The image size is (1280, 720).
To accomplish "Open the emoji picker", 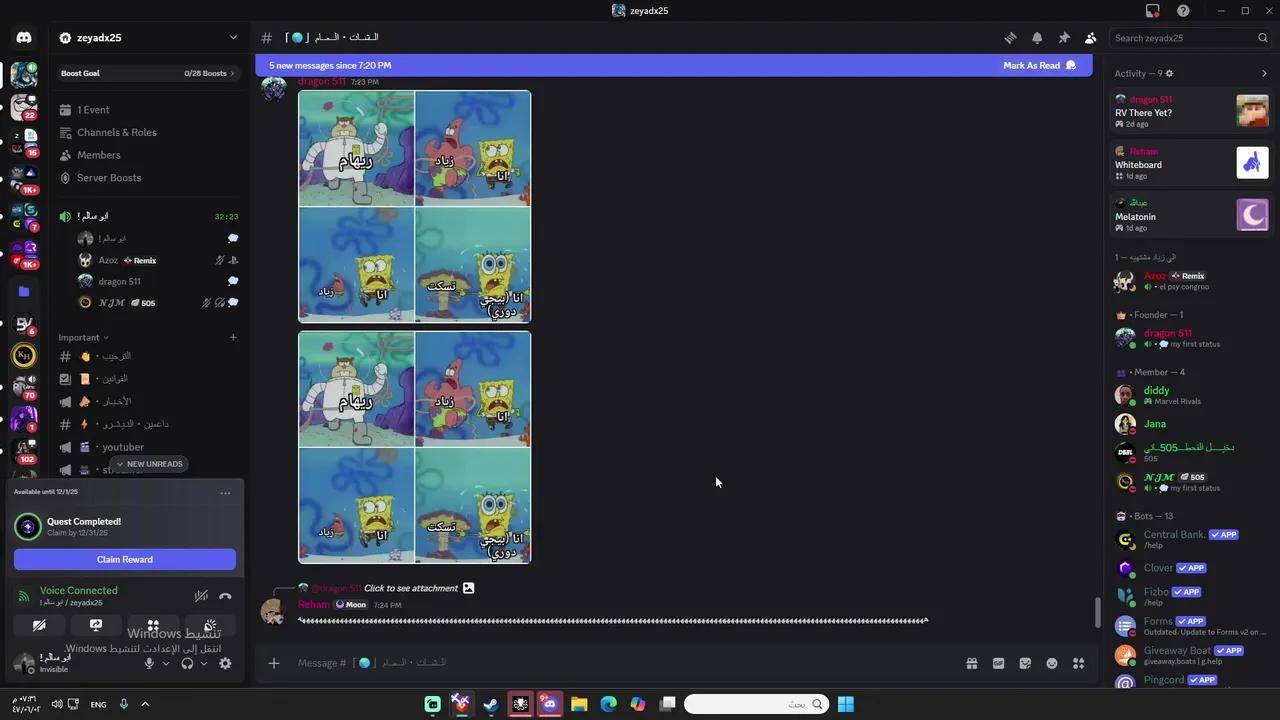I will coord(1052,663).
